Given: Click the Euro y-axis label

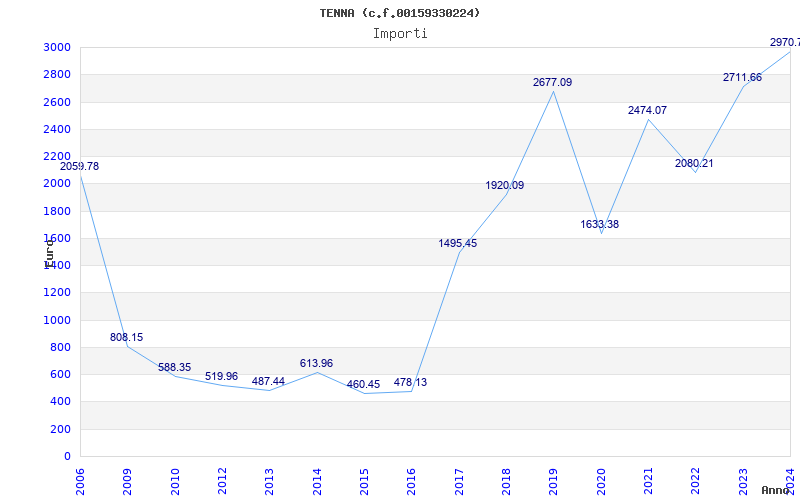Looking at the screenshot, I should click(x=49, y=253).
